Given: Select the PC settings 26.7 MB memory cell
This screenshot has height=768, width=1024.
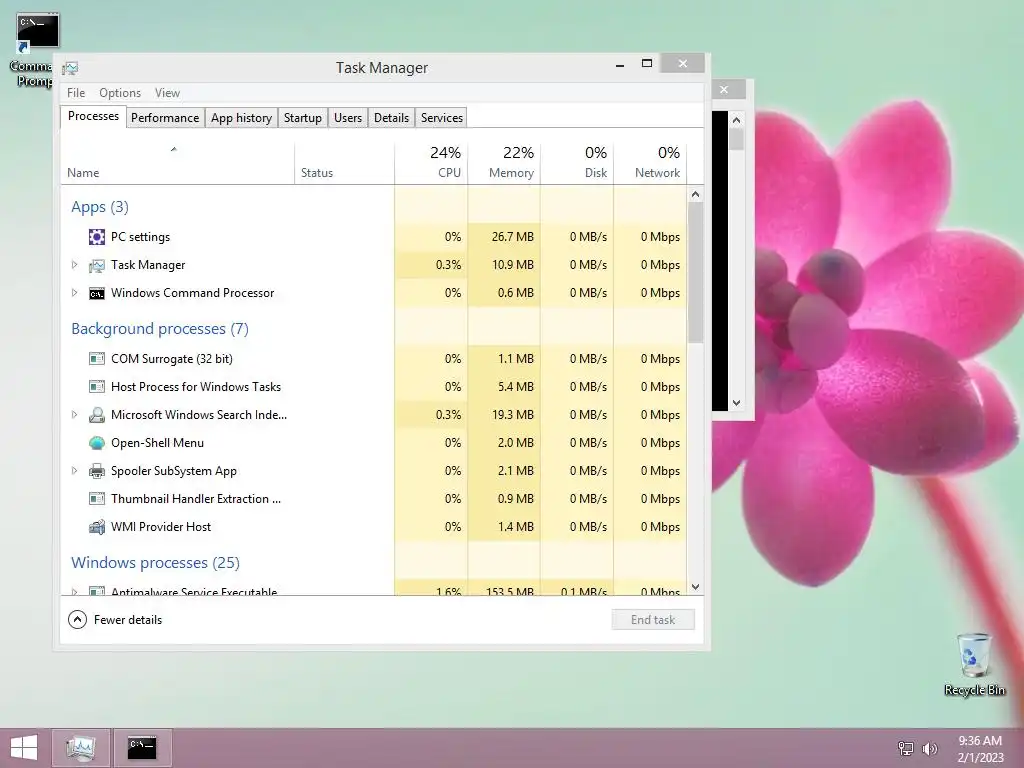Looking at the screenshot, I should (x=504, y=237).
